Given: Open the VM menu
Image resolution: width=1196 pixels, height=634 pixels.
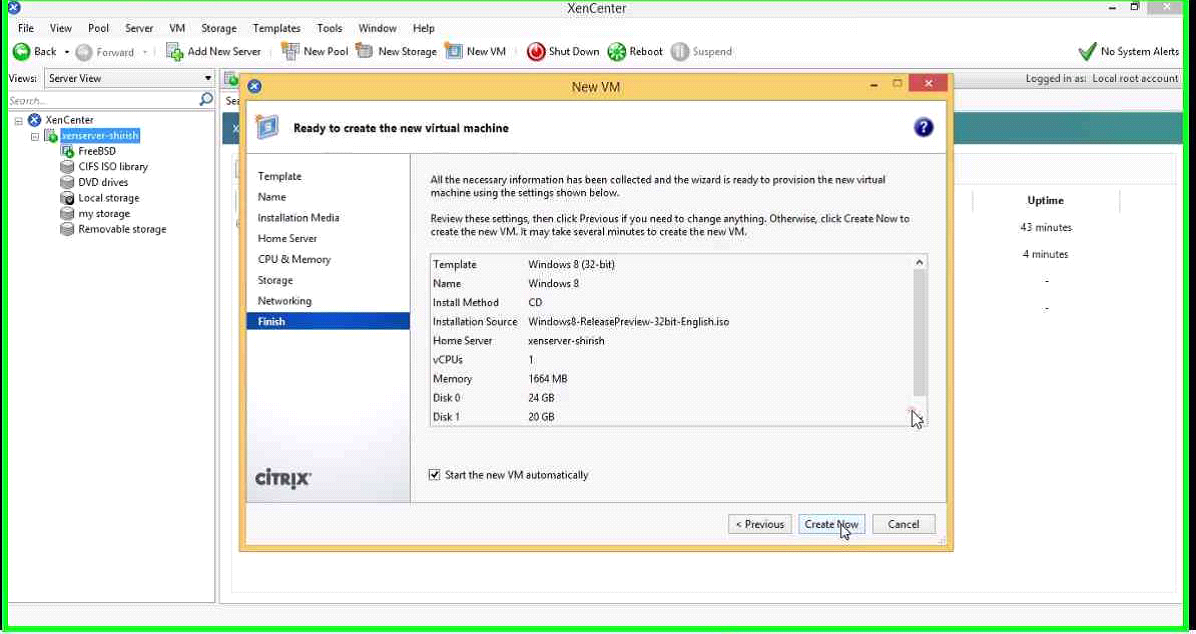Looking at the screenshot, I should (177, 28).
